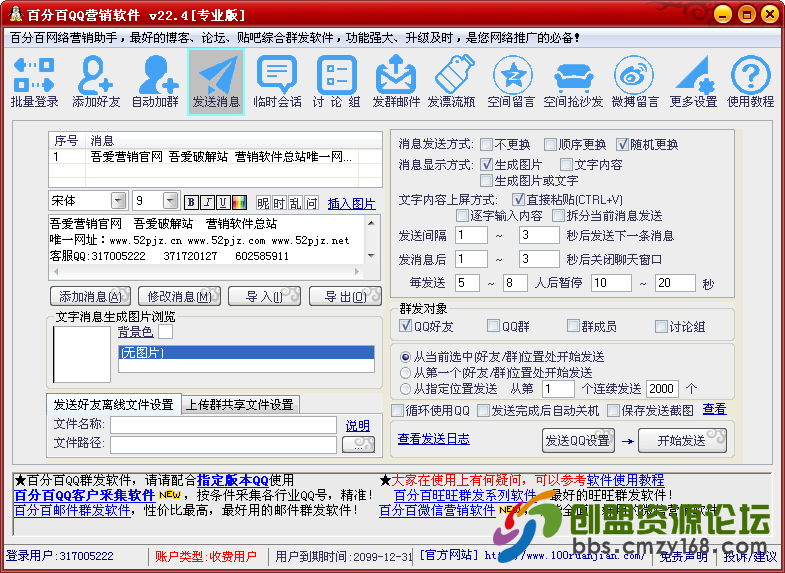The width and height of the screenshot is (785, 573).
Task: Click the 导出(O) export button
Action: coord(345,296)
